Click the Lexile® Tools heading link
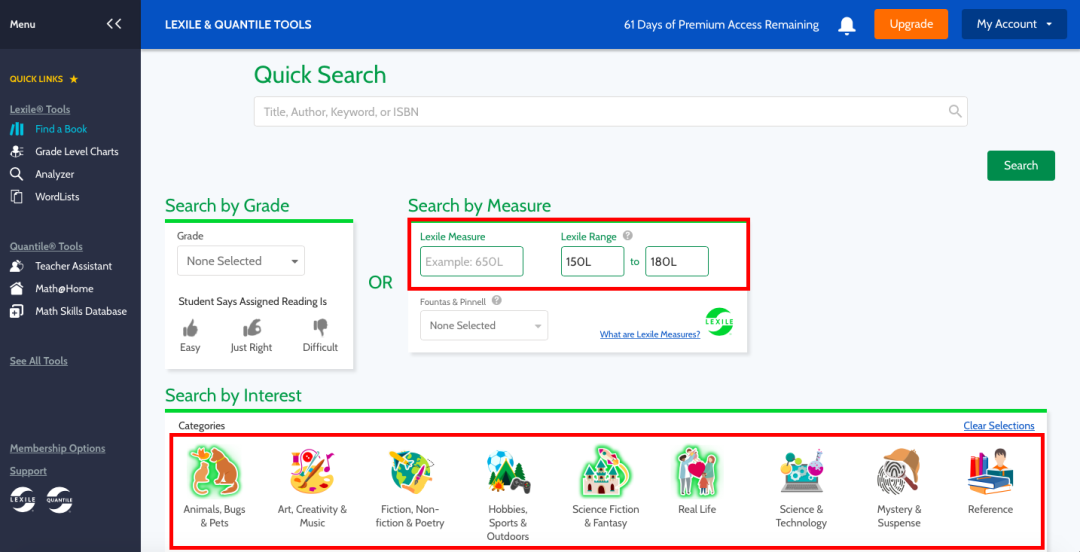 (x=39, y=110)
